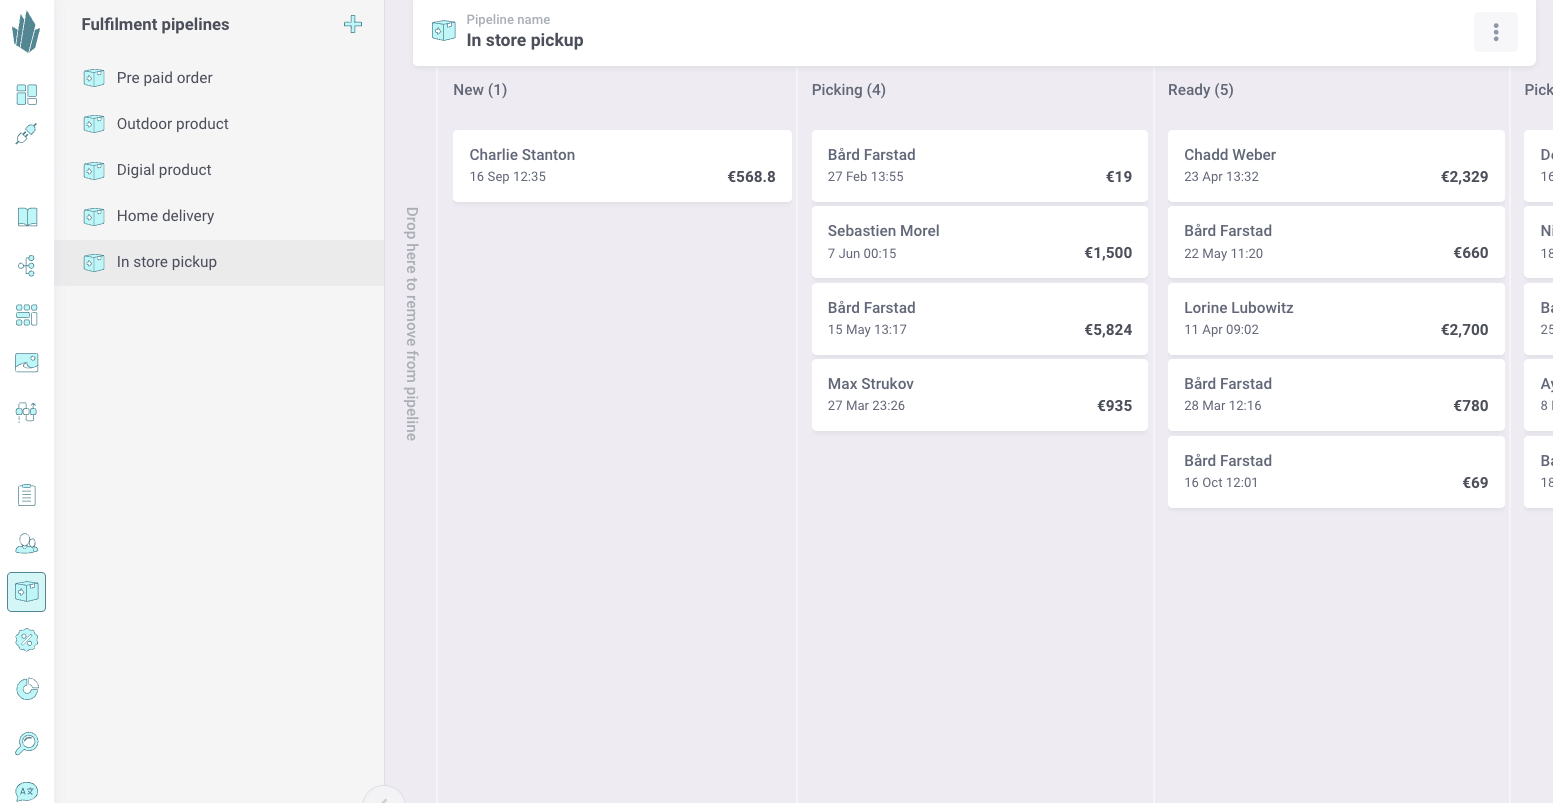Open the pie chart analytics icon
Viewport: 1553px width, 803px height.
(x=27, y=689)
